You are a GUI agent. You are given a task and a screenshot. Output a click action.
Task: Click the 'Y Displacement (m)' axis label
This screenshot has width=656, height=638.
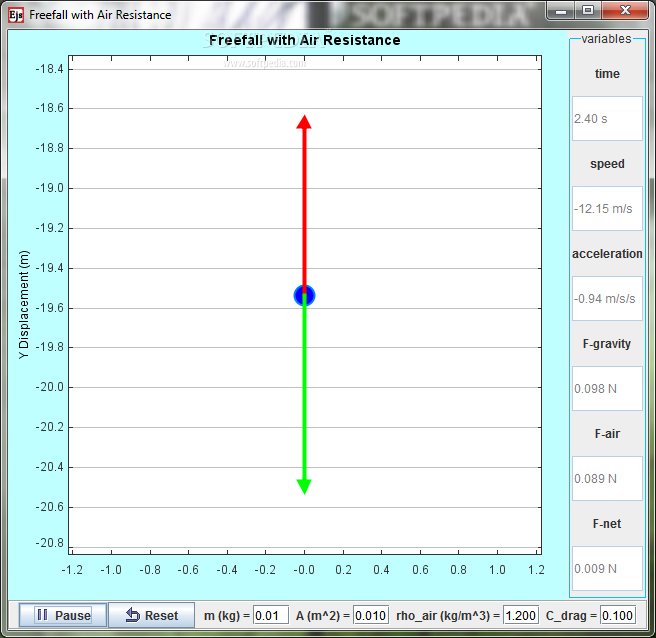point(24,305)
